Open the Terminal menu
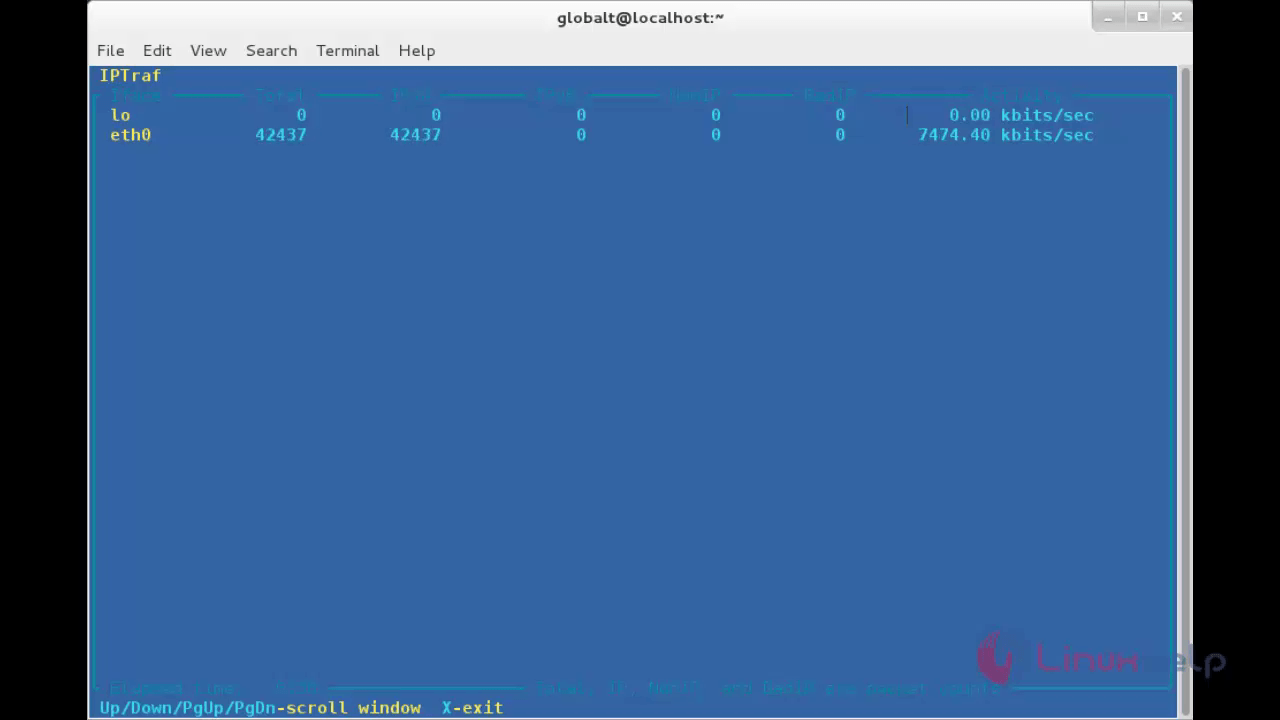Screen dimensions: 1280x720 (347, 50)
